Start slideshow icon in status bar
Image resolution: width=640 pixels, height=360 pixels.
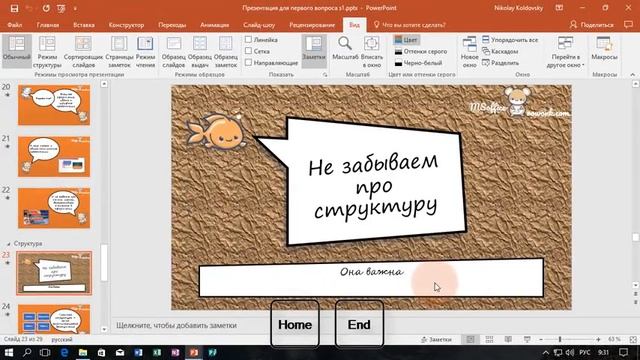click(527, 339)
